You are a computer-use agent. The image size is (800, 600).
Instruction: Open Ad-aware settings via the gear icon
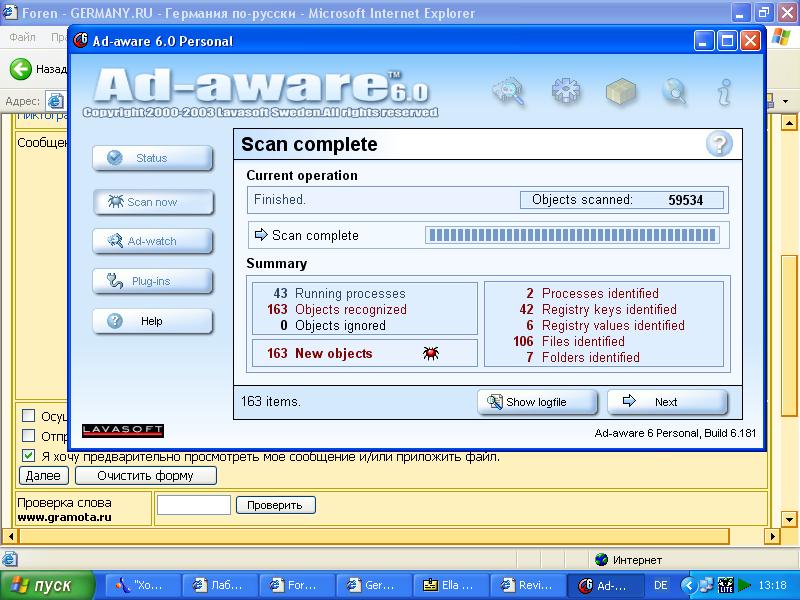[566, 91]
